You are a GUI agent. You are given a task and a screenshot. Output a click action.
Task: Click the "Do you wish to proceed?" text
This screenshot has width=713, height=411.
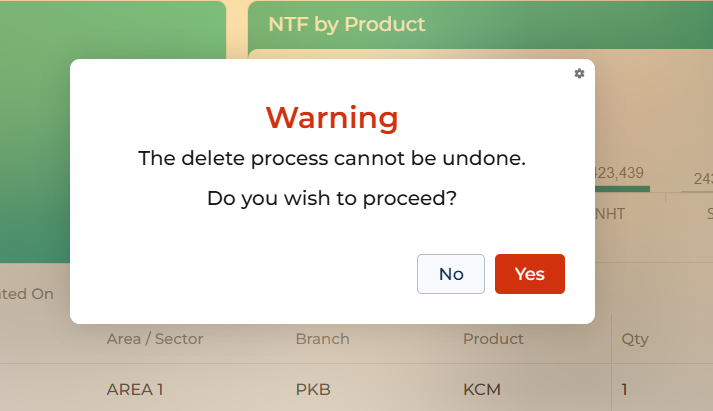[x=332, y=198]
